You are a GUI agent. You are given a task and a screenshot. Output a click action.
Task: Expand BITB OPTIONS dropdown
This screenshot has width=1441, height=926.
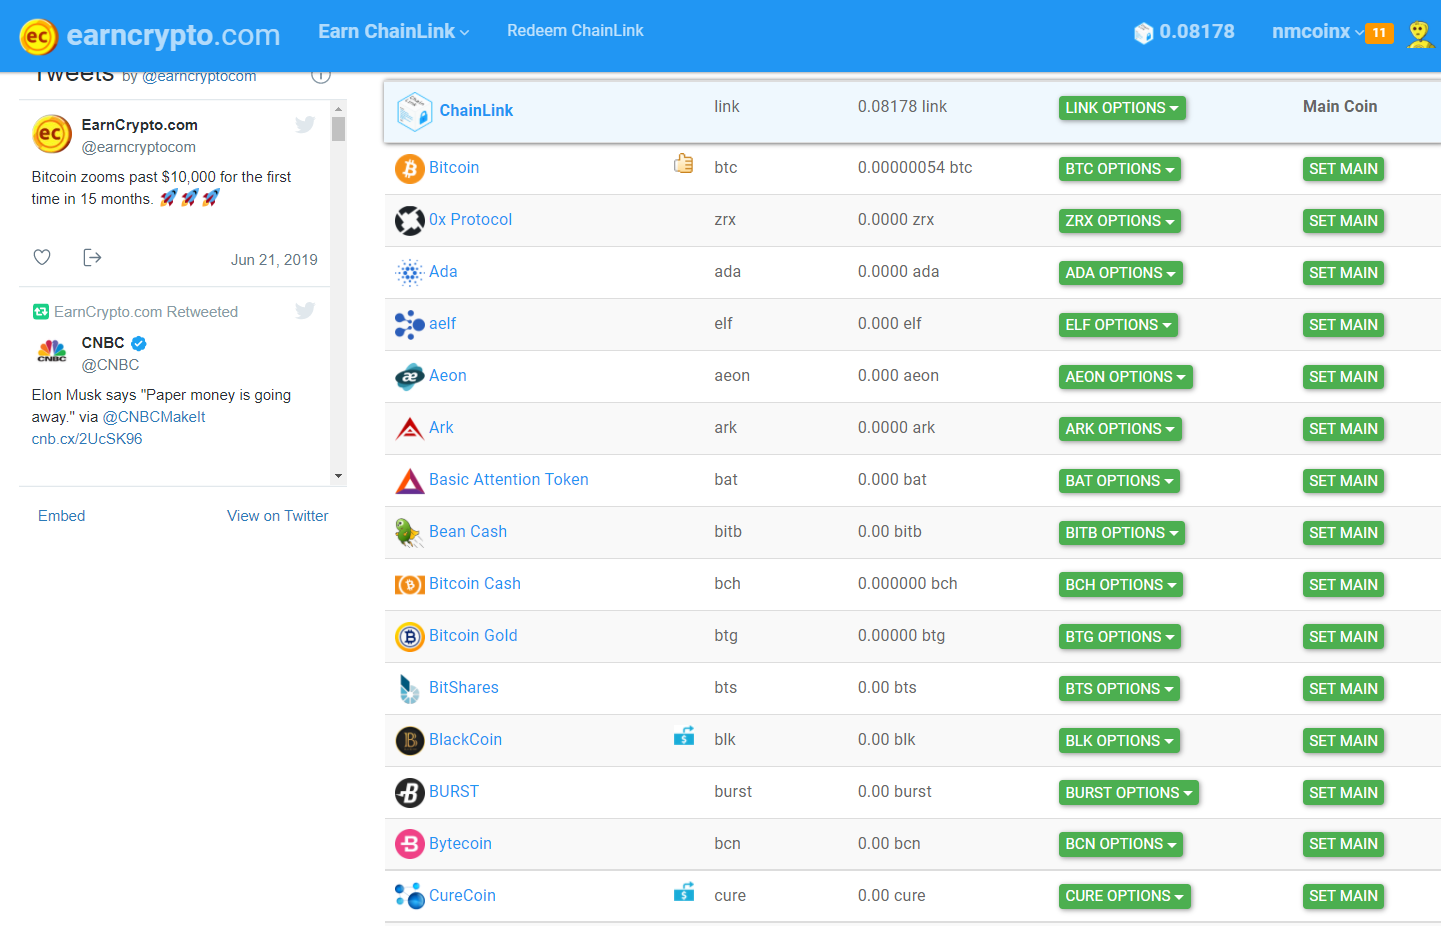(1122, 533)
